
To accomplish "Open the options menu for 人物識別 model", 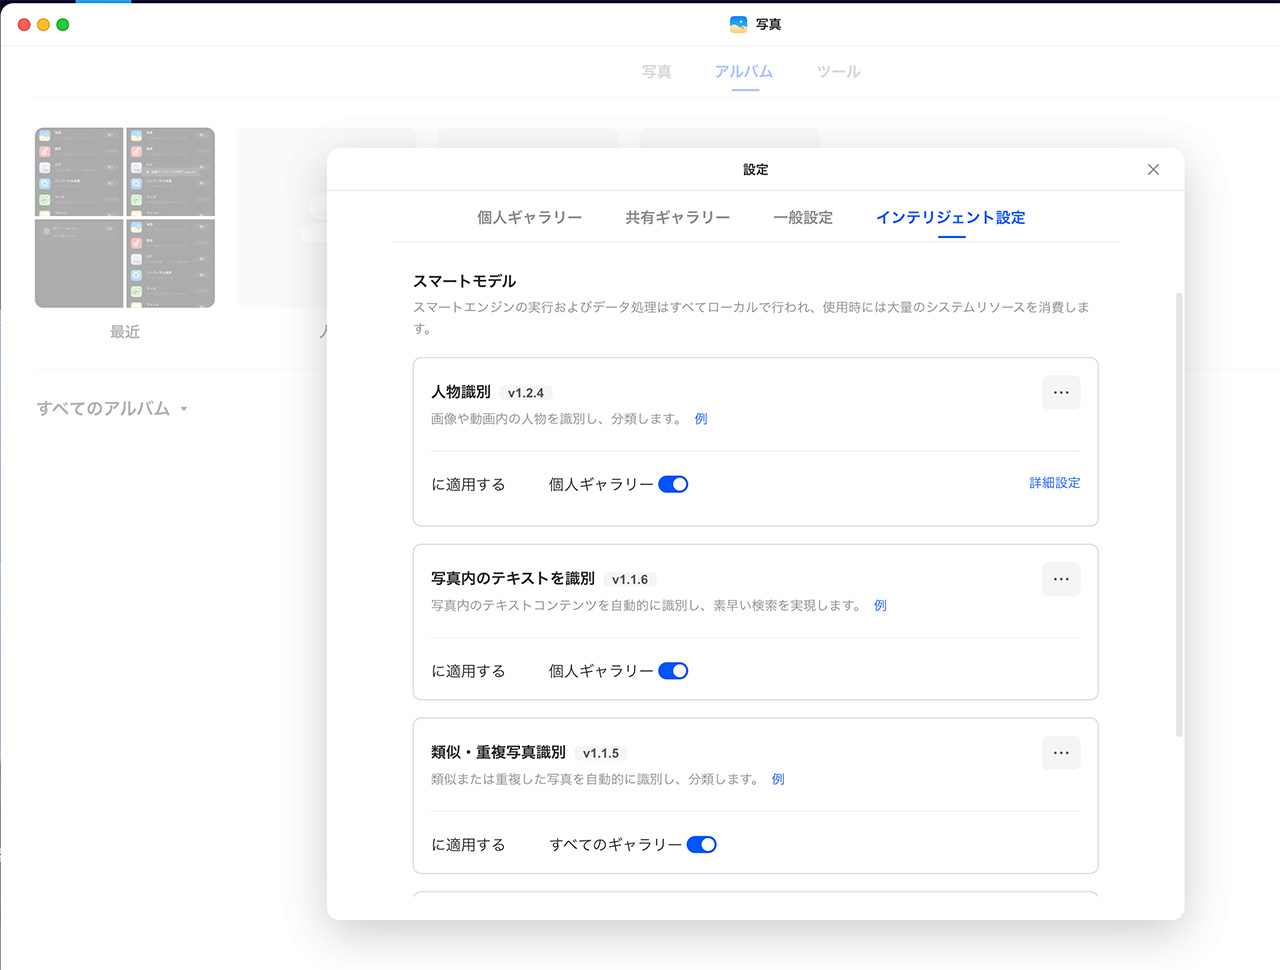I will [x=1061, y=392].
